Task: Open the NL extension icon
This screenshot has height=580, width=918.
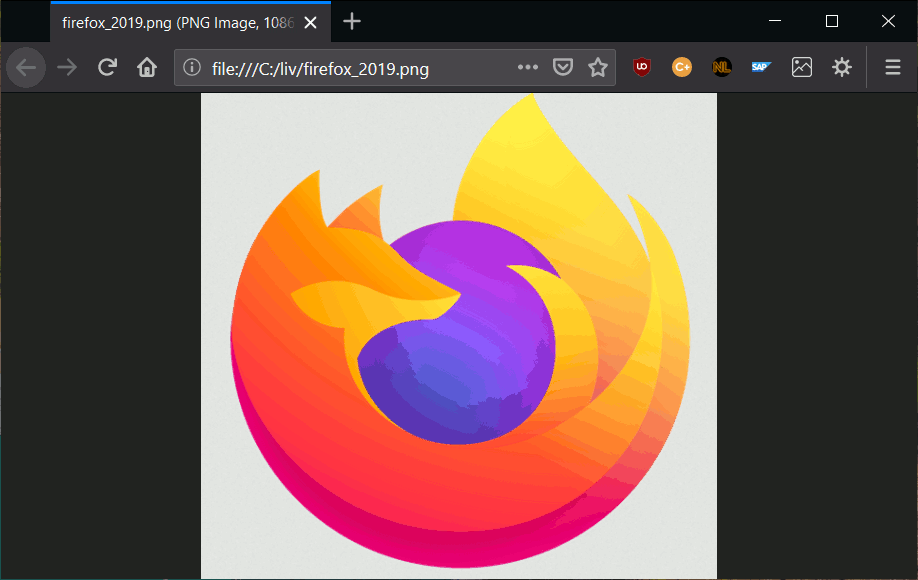Action: [722, 67]
